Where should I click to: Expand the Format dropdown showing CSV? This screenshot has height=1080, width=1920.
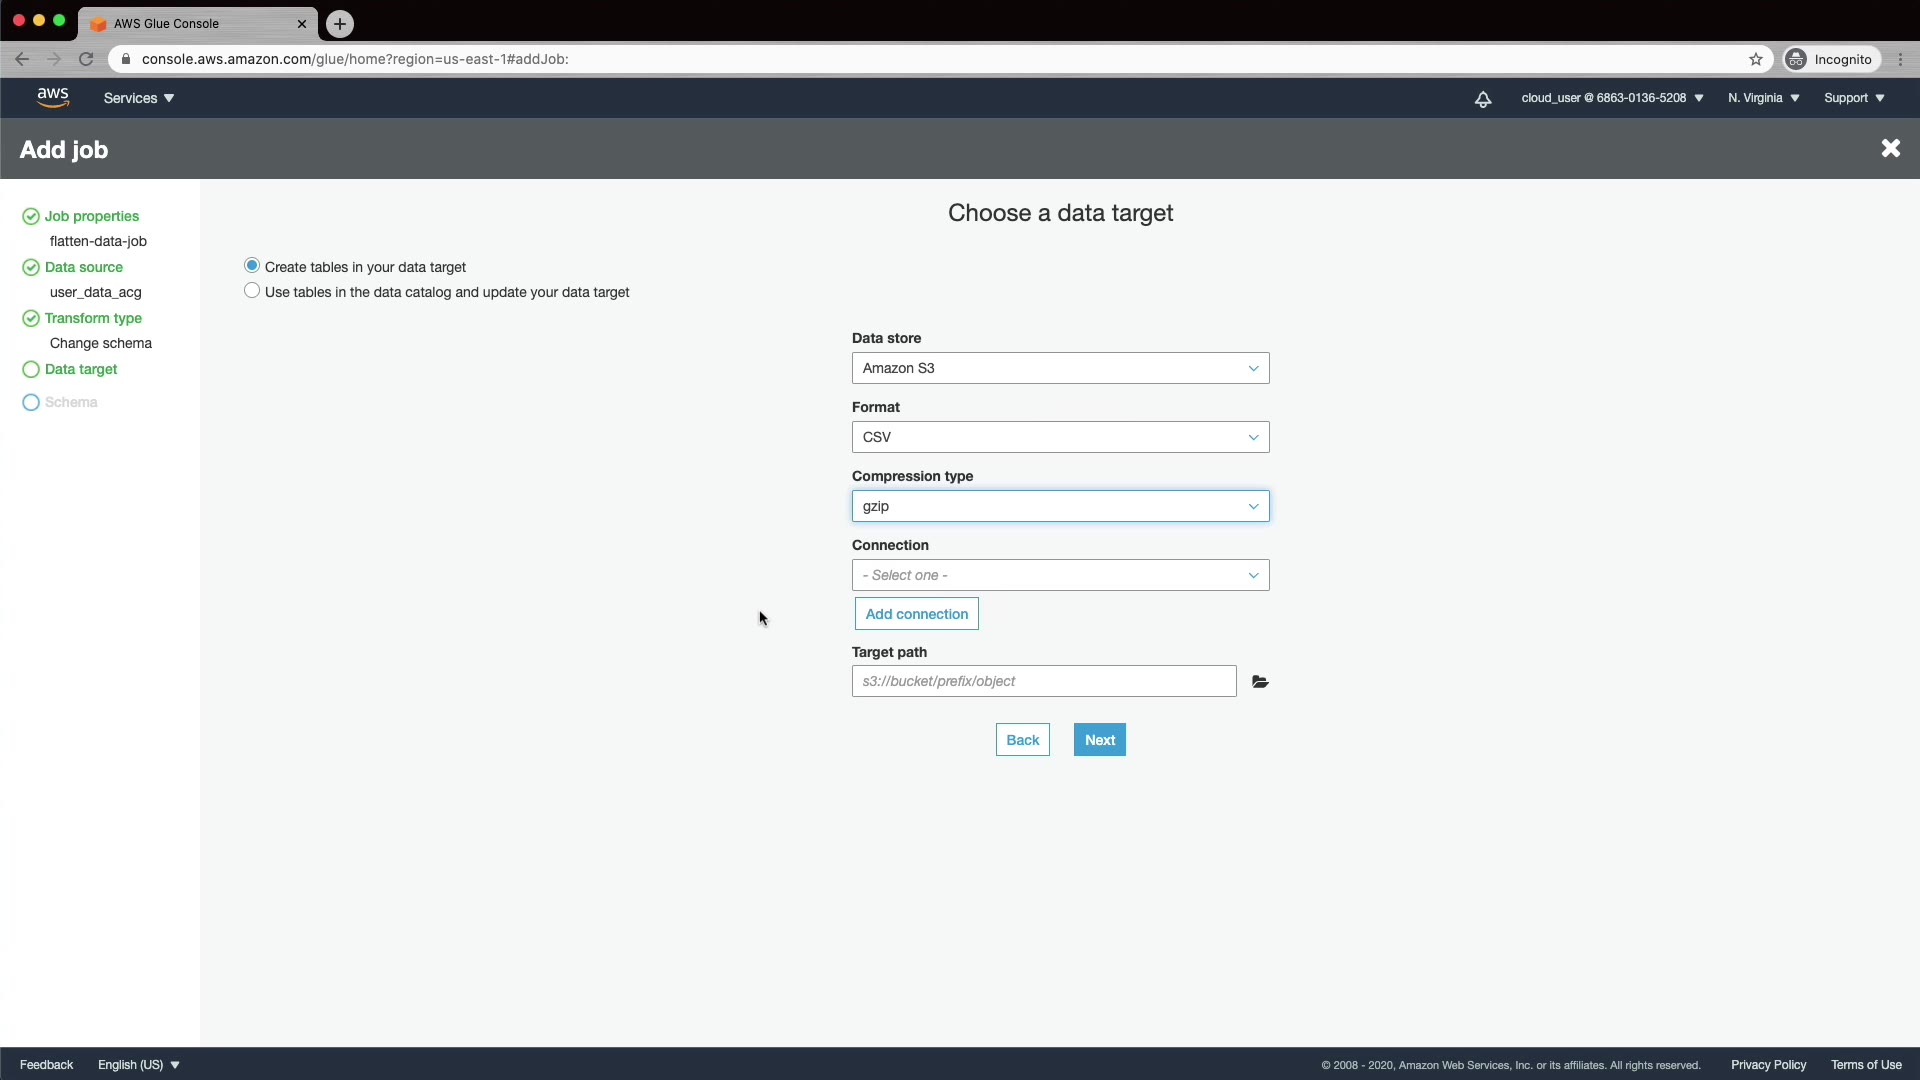tap(1060, 437)
